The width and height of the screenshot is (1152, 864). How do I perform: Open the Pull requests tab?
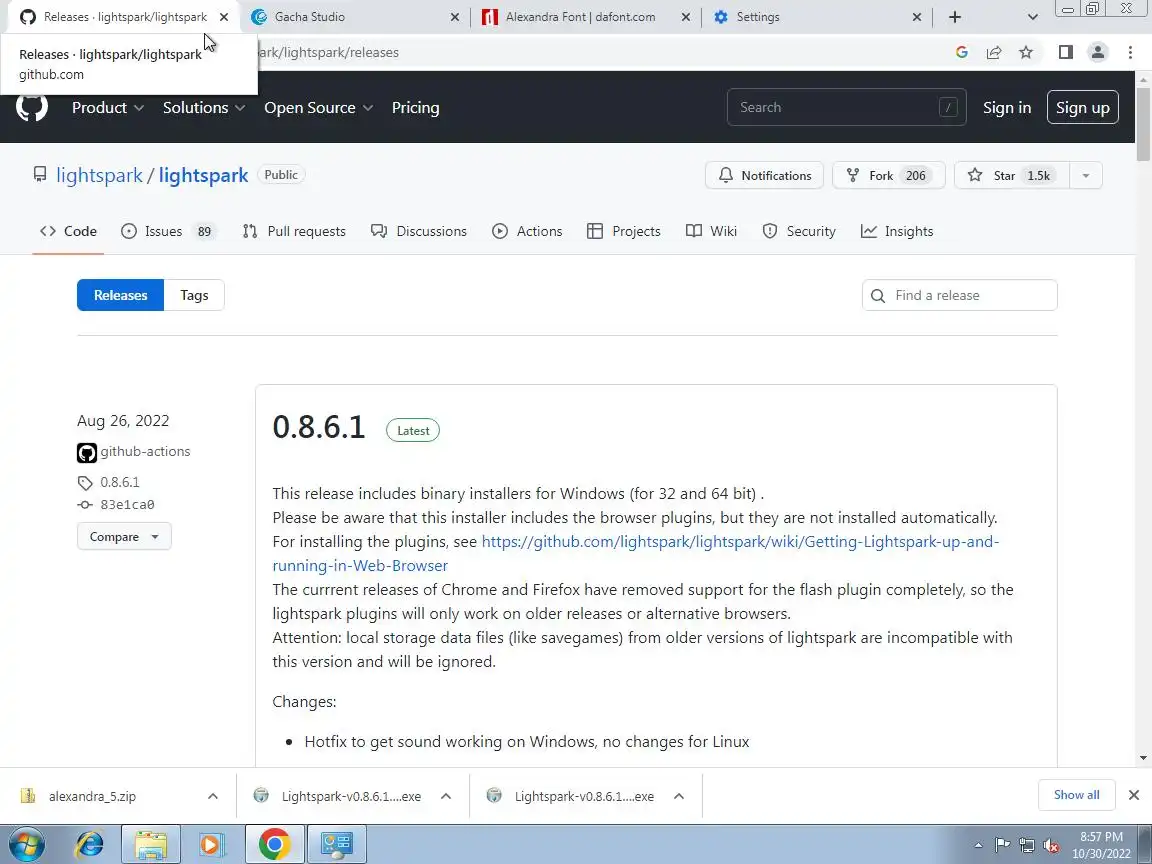tap(294, 231)
